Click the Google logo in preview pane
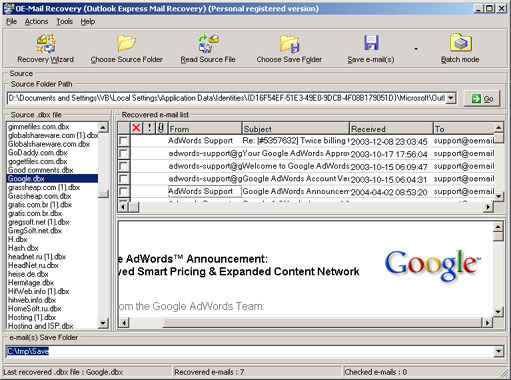 click(433, 265)
